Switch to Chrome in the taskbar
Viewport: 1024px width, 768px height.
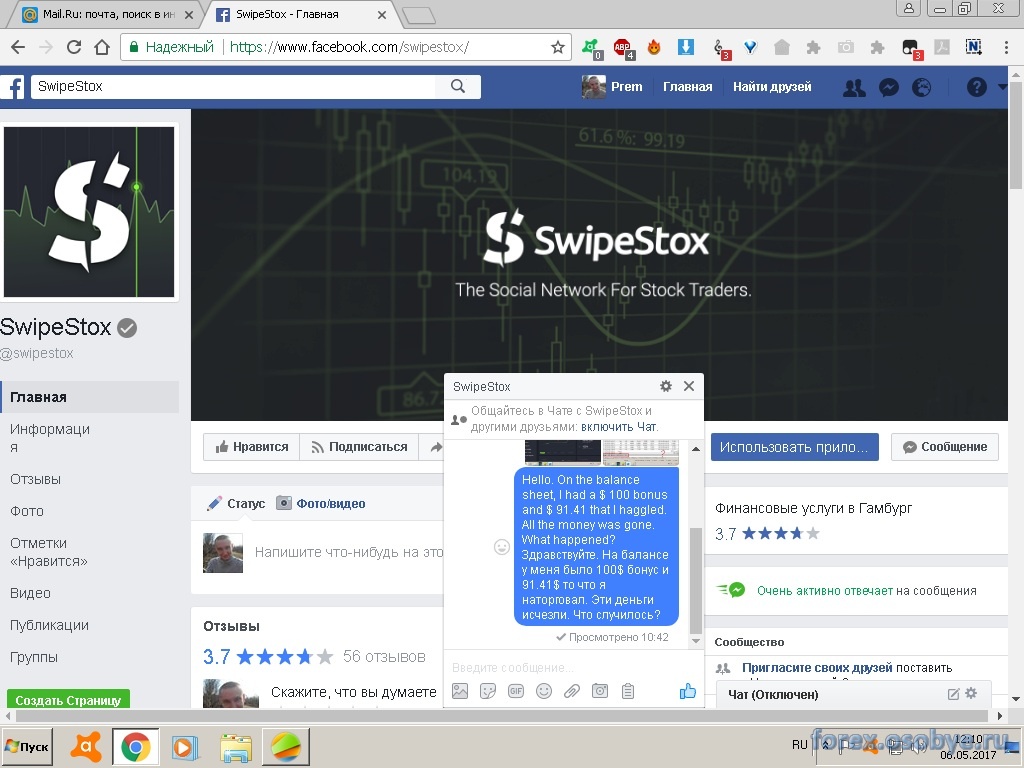[x=135, y=746]
